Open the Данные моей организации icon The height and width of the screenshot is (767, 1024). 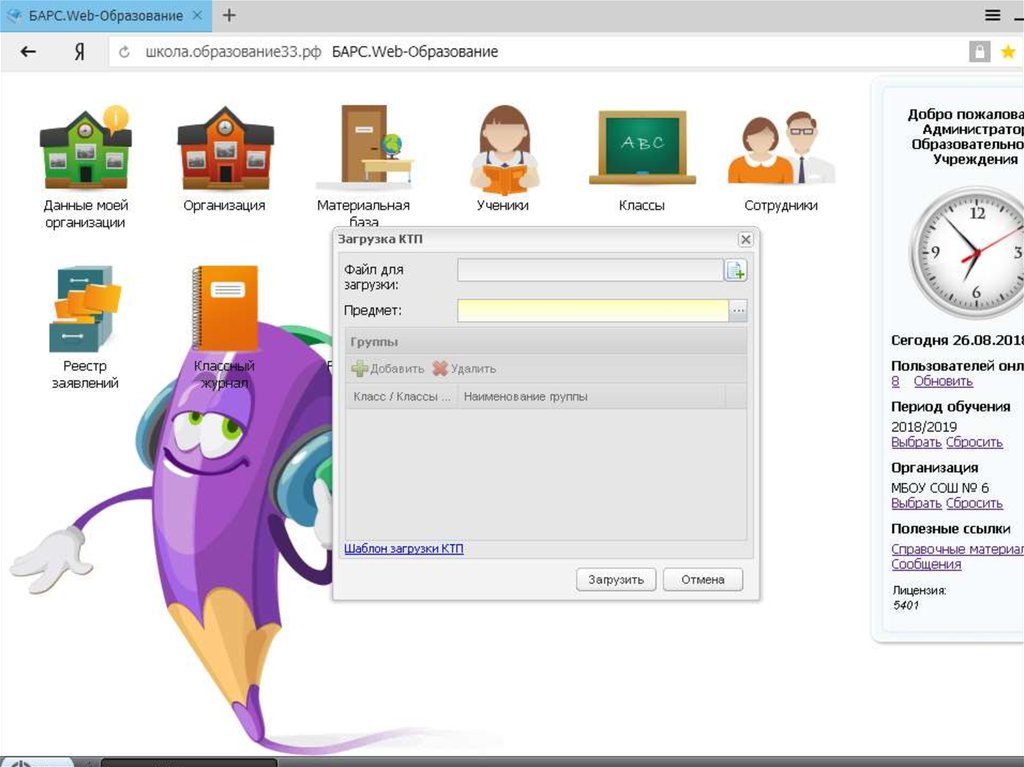click(85, 150)
